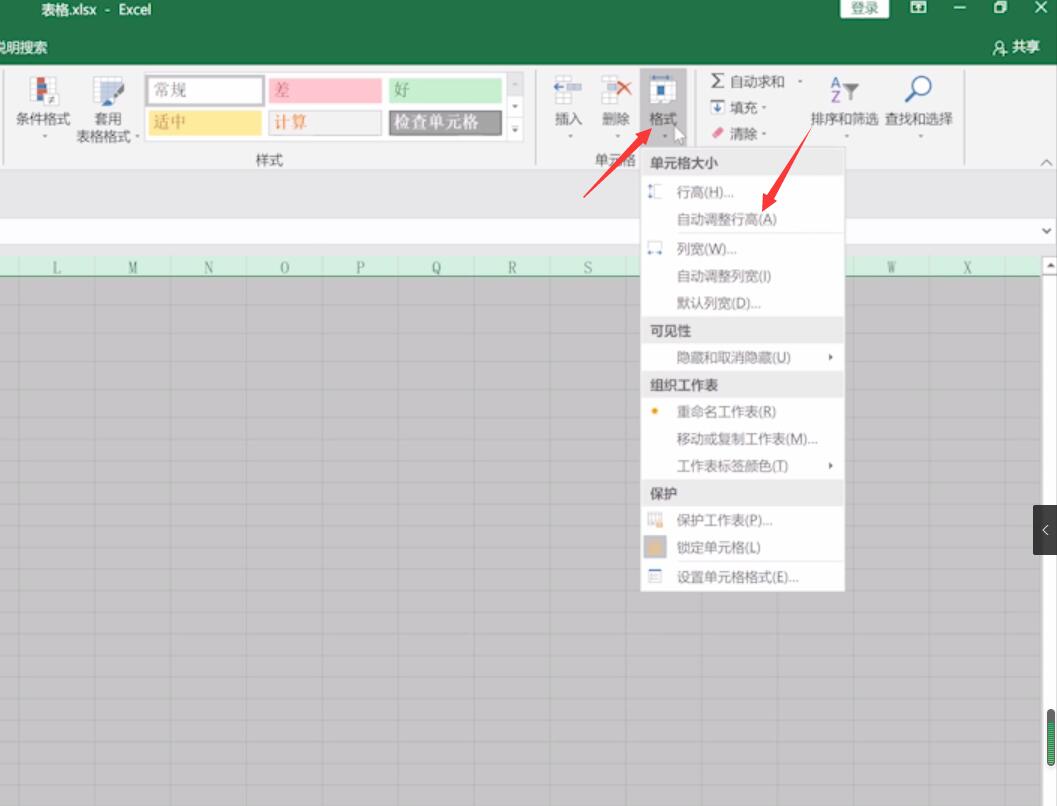Select column Q header
This screenshot has width=1057, height=806.
coord(436,268)
